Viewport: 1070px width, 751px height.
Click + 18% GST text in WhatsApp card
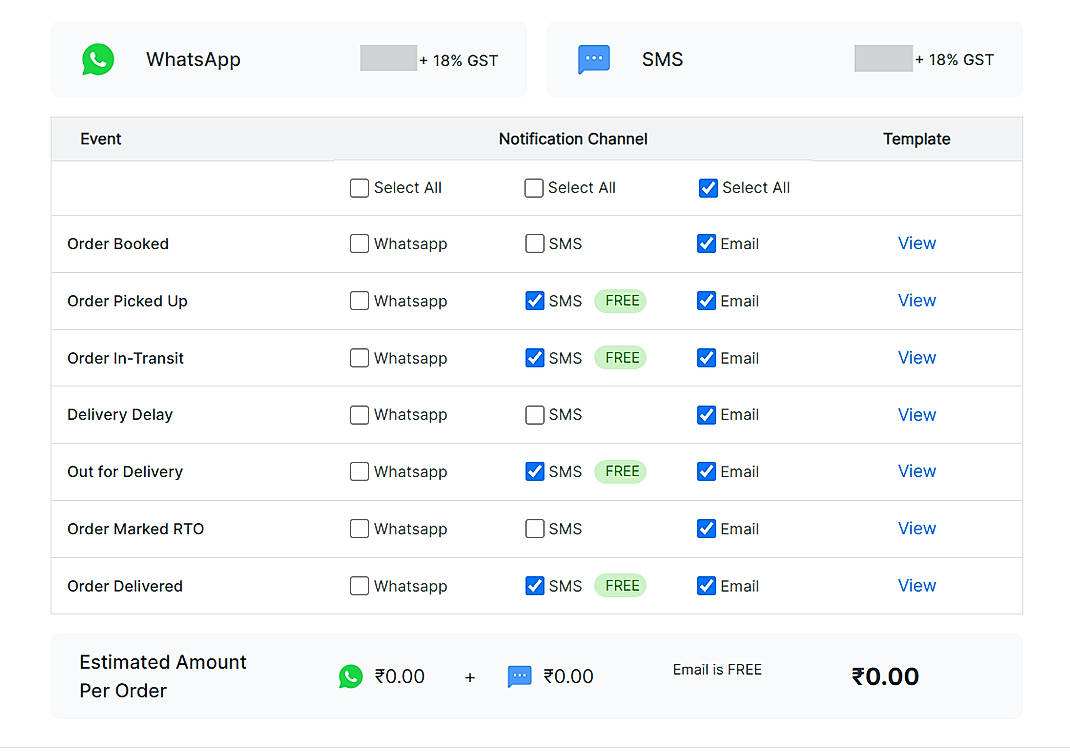click(x=459, y=61)
